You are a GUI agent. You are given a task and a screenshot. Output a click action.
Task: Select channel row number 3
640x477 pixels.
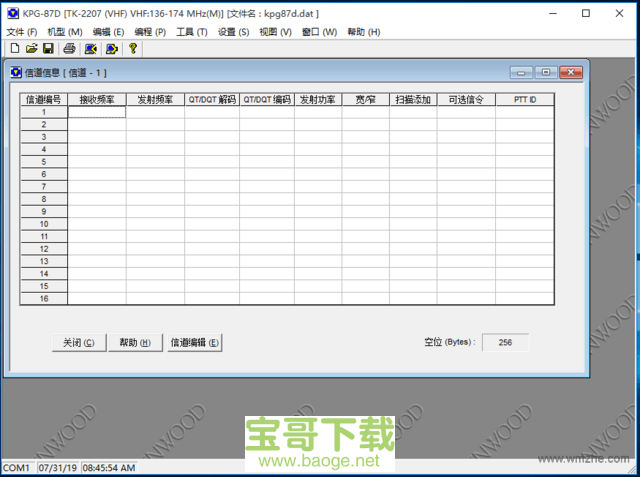click(44, 137)
